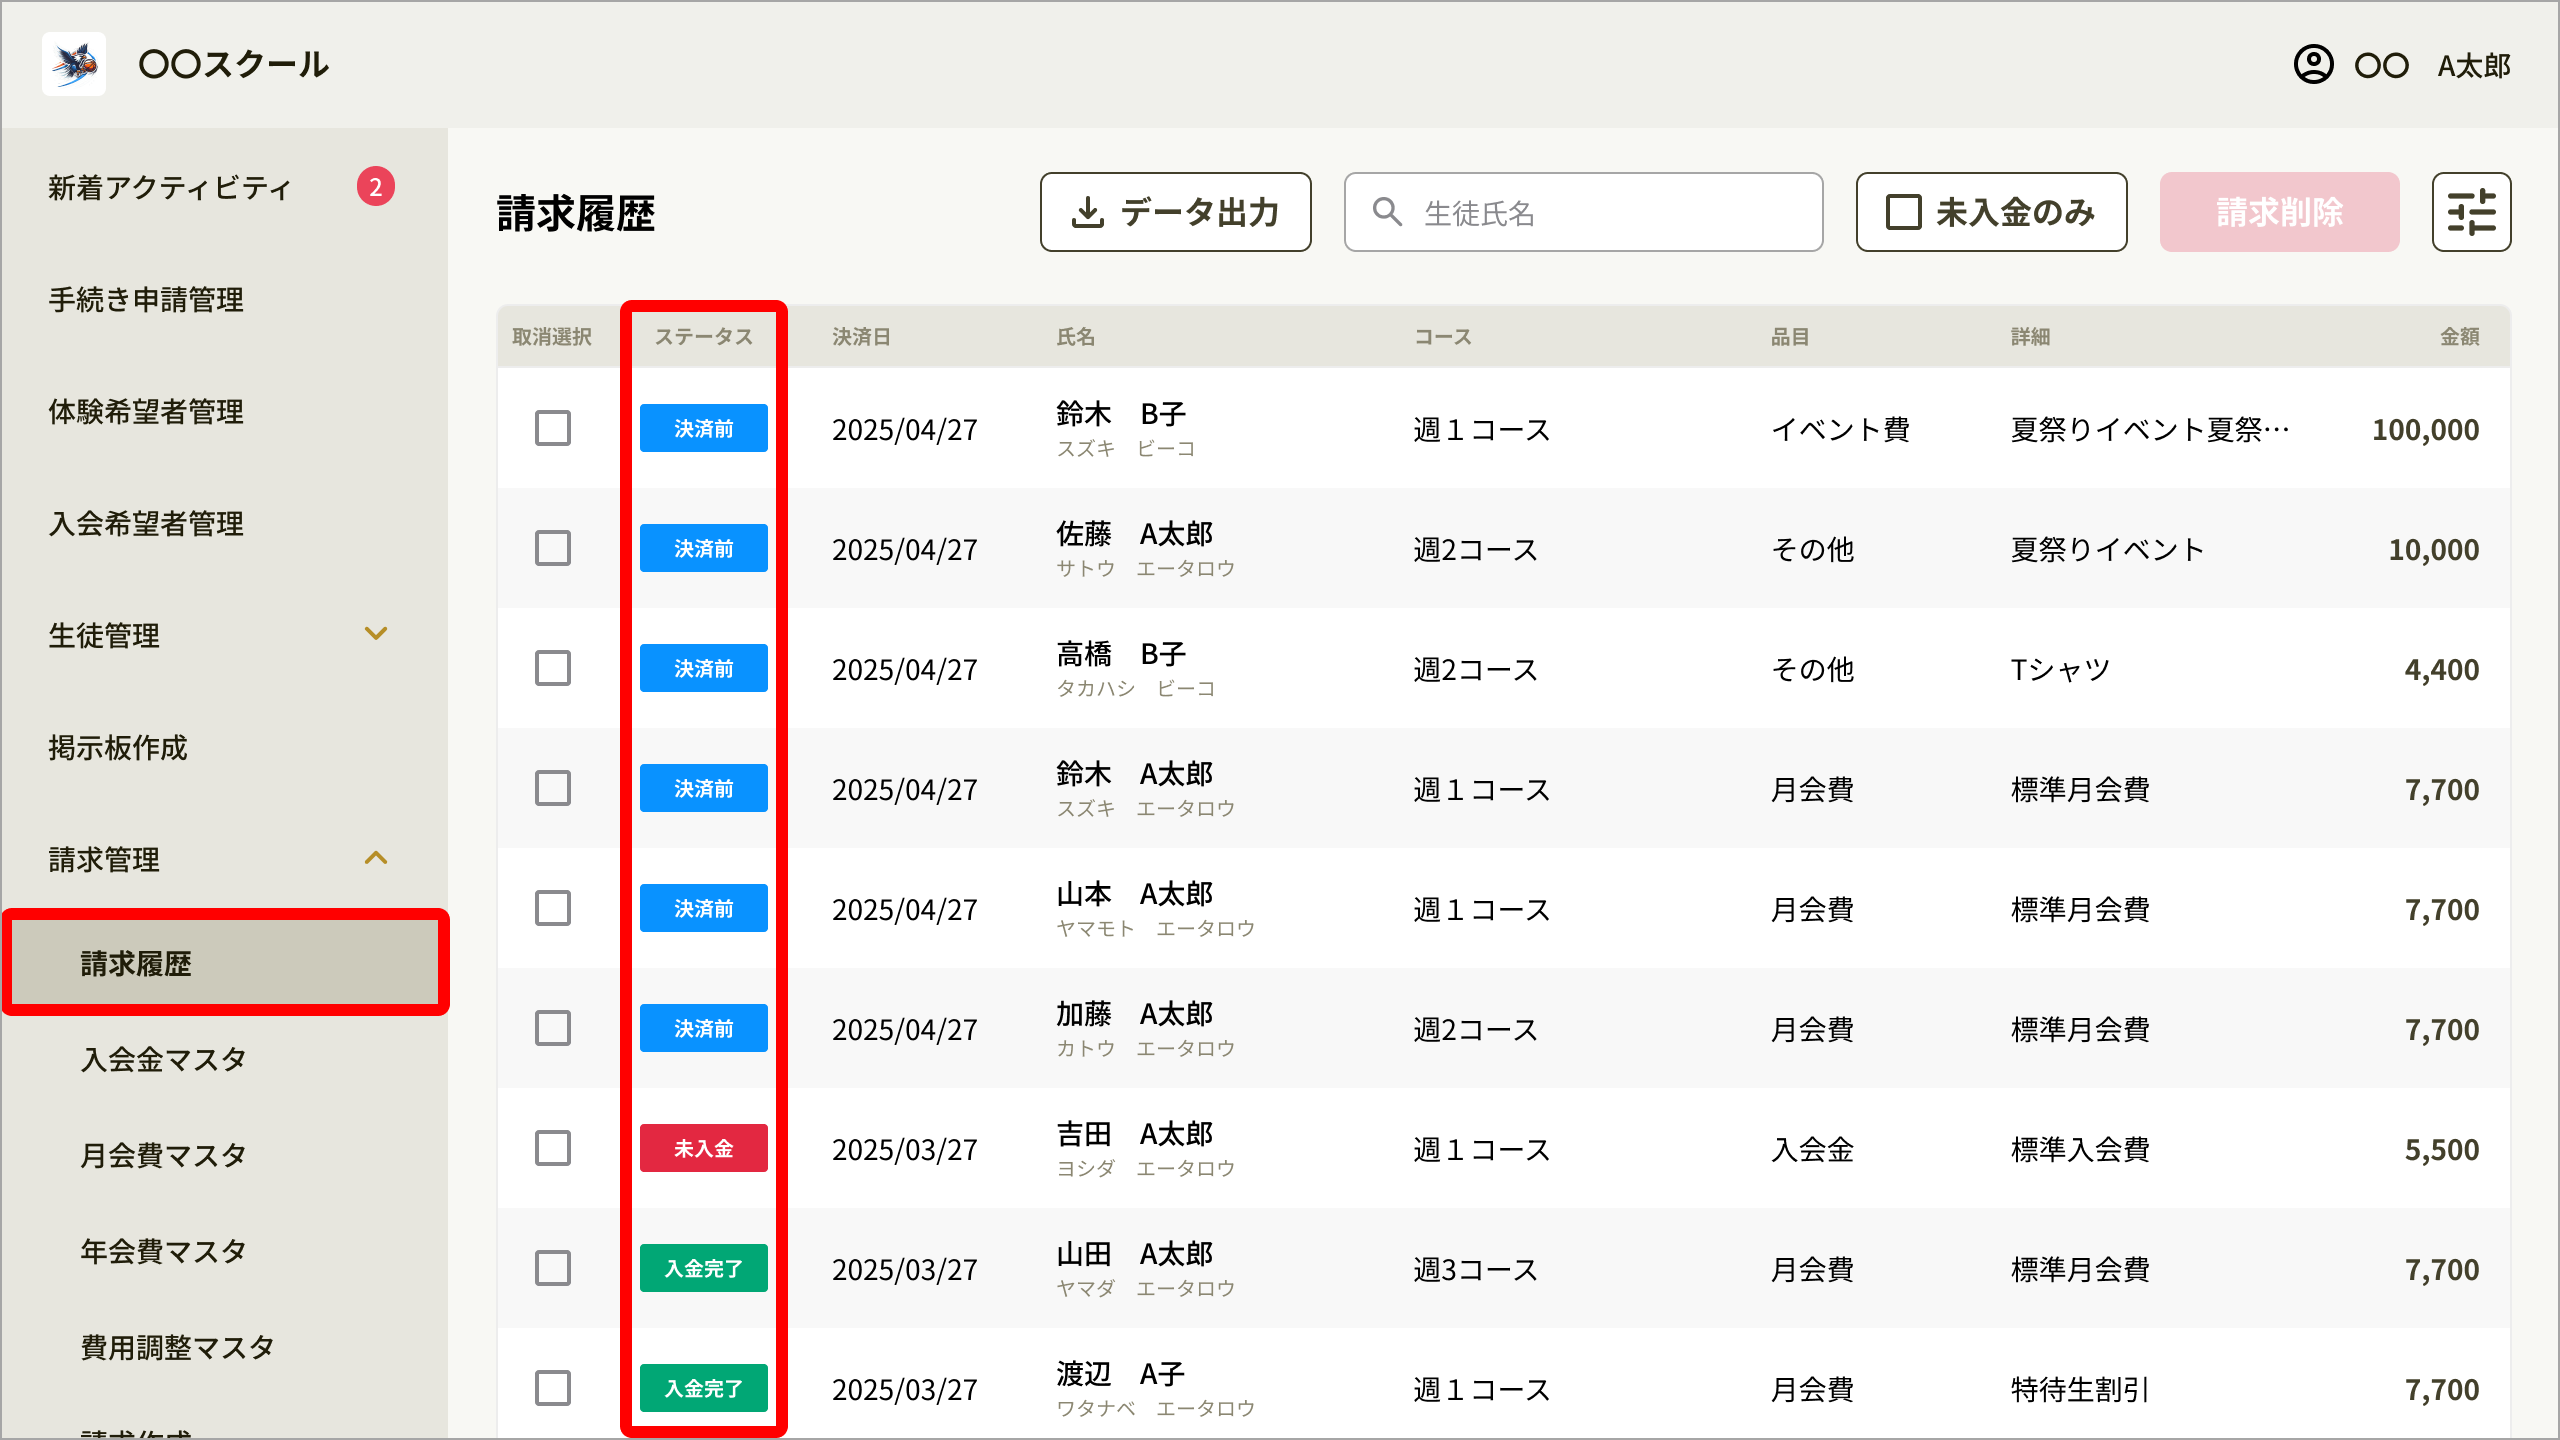Select the 山田 A太郎 row checkbox
Screen dimensions: 2560x1440
(x=552, y=1268)
